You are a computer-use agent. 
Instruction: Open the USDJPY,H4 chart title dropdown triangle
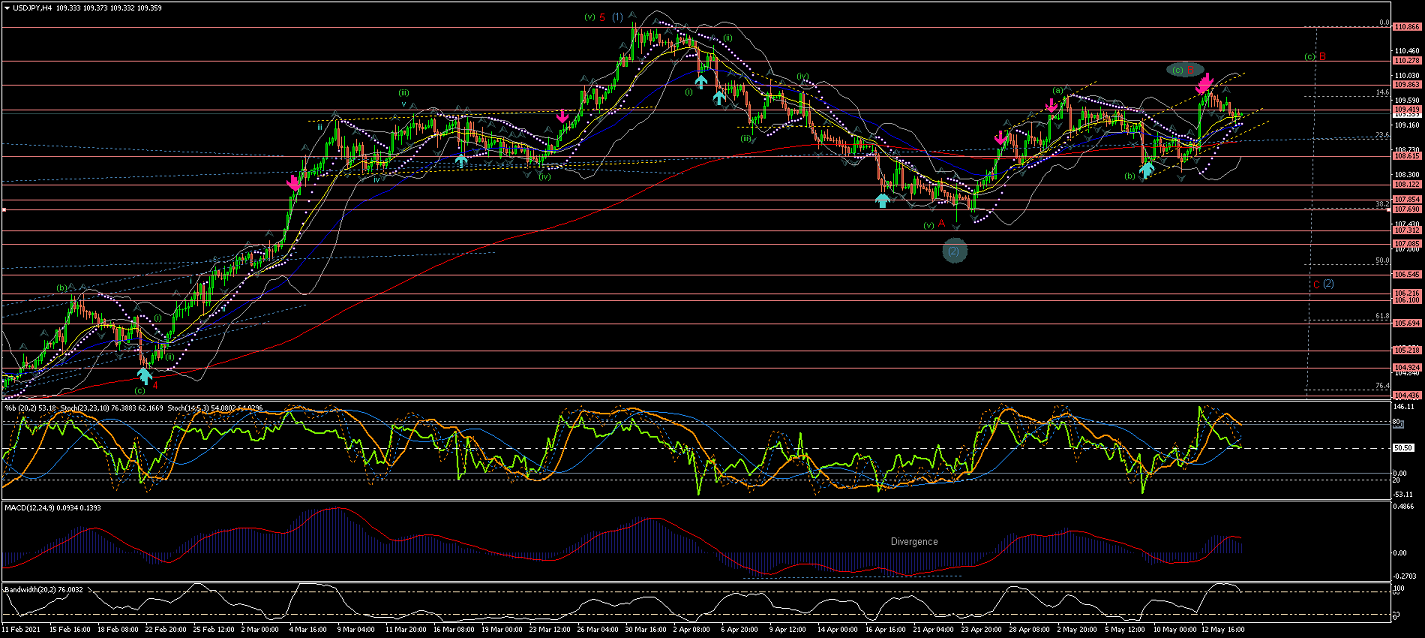coord(6,9)
